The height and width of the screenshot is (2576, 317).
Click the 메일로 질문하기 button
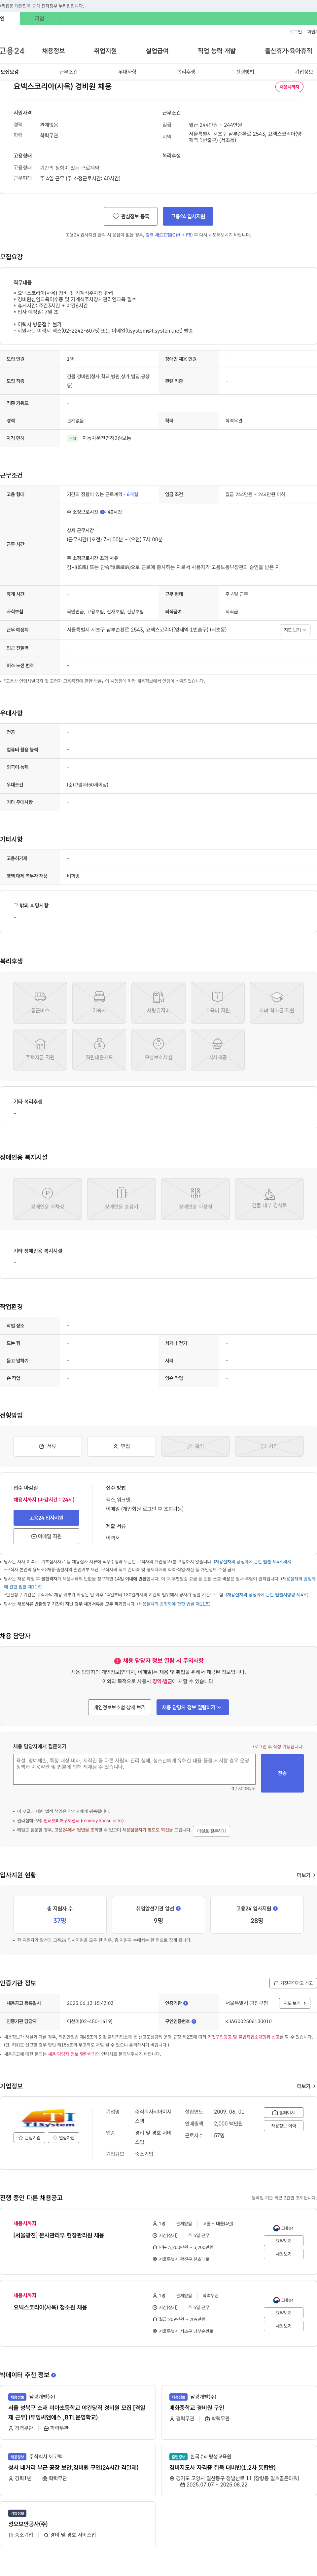pyautogui.click(x=211, y=1831)
